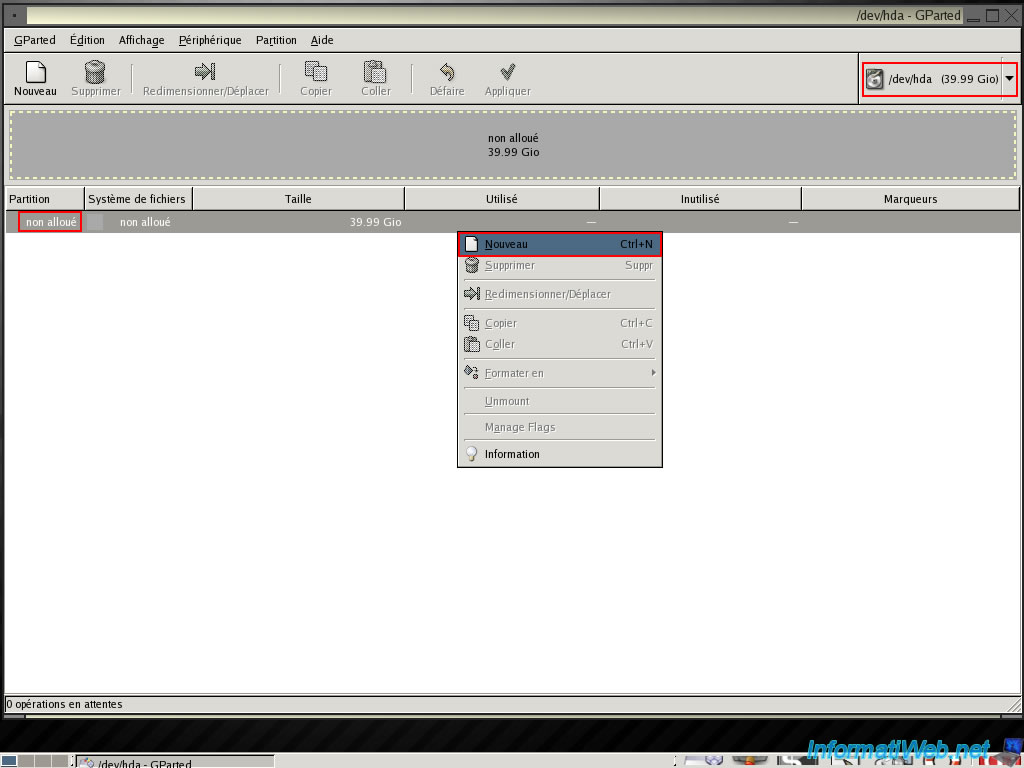Screen dimensions: 1024x768
Task: Click the lightbulb icon next to Information
Action: tap(472, 453)
